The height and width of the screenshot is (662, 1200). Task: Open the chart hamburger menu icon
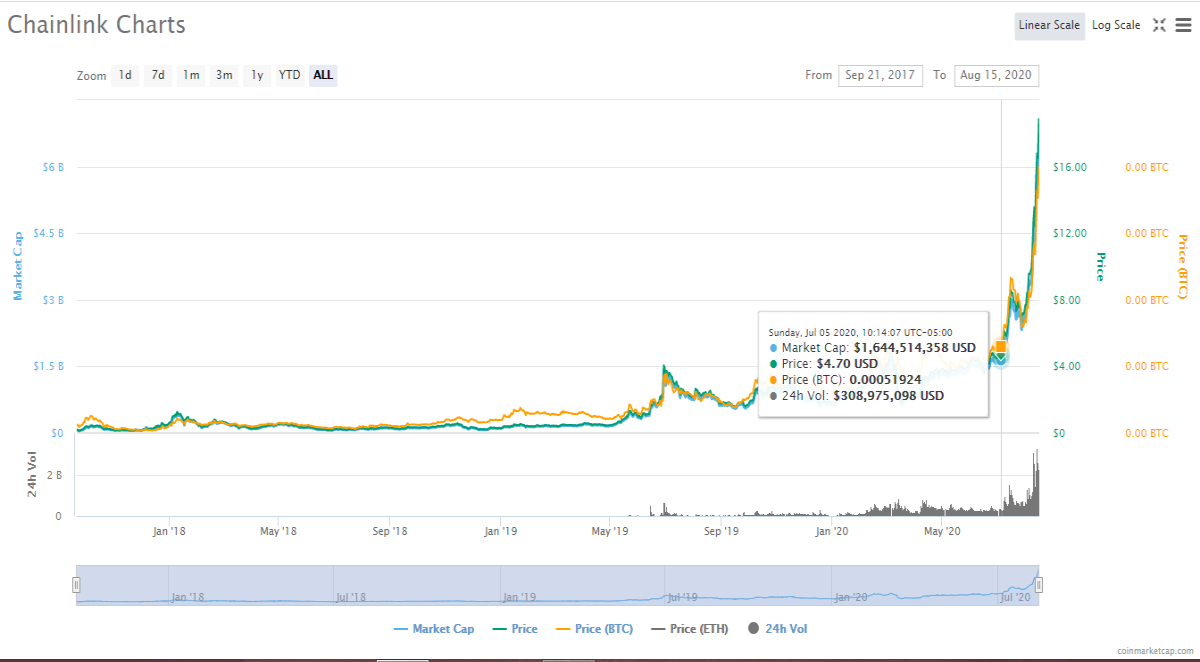tap(1183, 26)
